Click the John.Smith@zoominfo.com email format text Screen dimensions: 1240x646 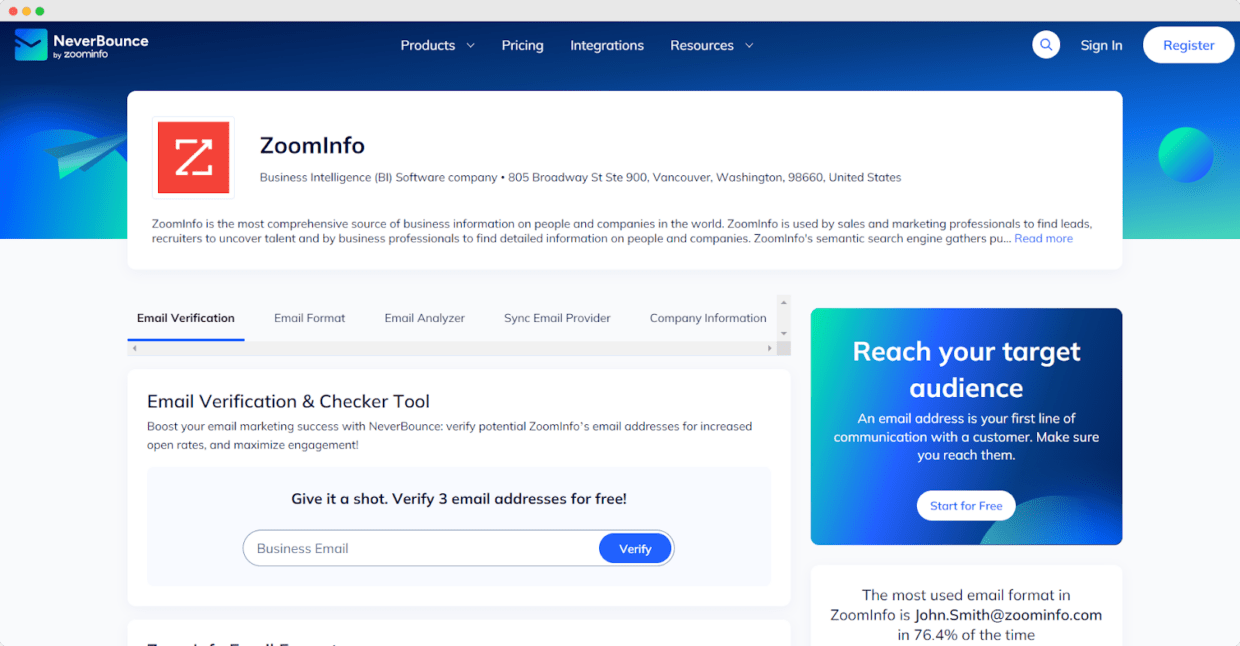[x=1008, y=615]
